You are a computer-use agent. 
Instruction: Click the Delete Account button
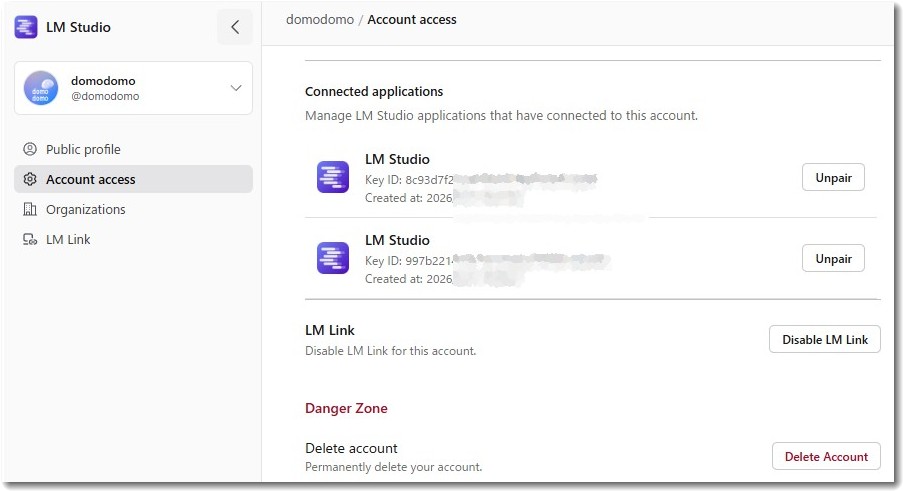[x=826, y=456]
